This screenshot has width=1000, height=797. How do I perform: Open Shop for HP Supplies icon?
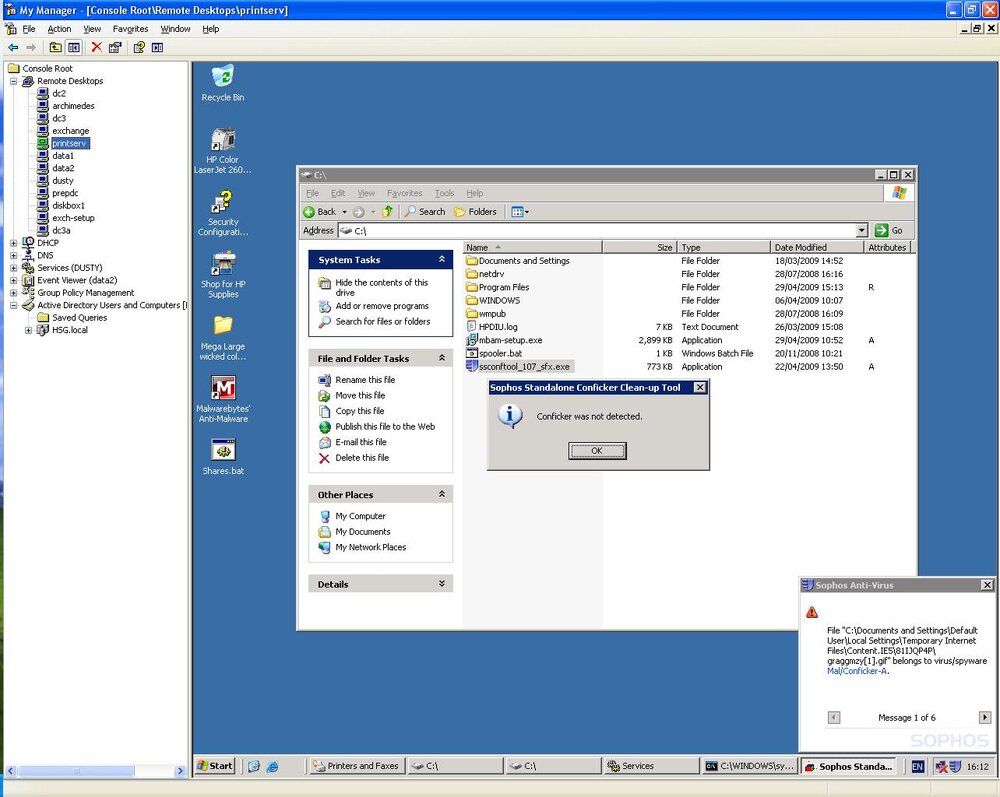223,275
